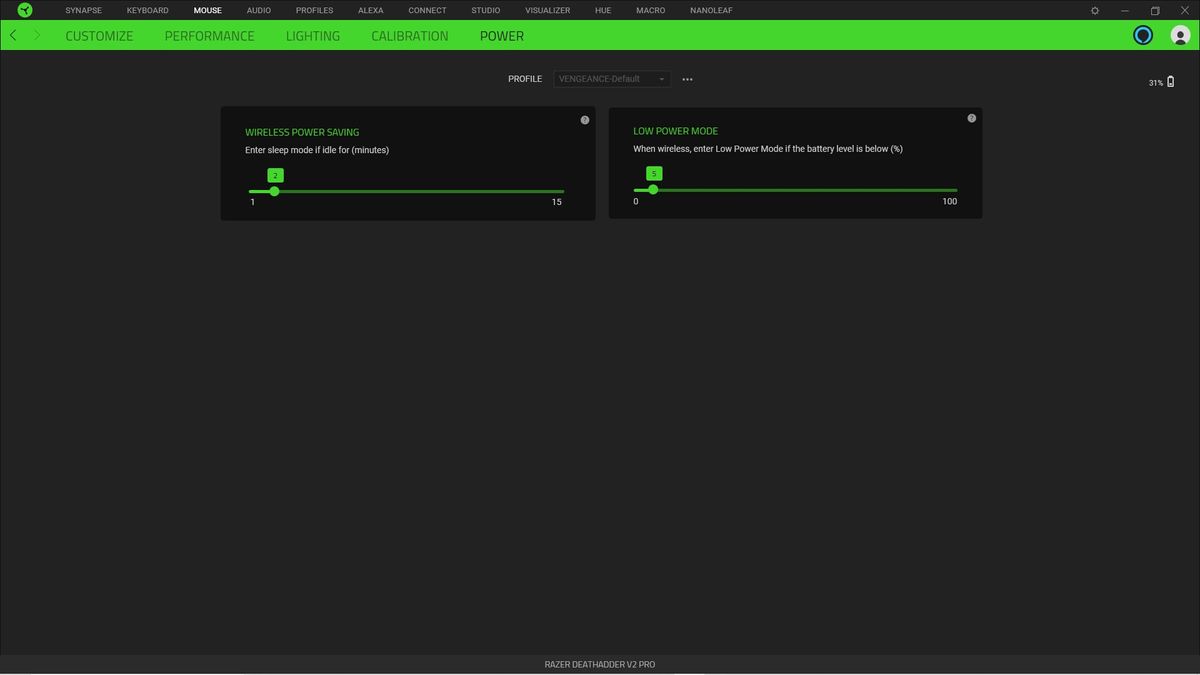Open the Hue tab
1200x675 pixels.
(x=603, y=10)
